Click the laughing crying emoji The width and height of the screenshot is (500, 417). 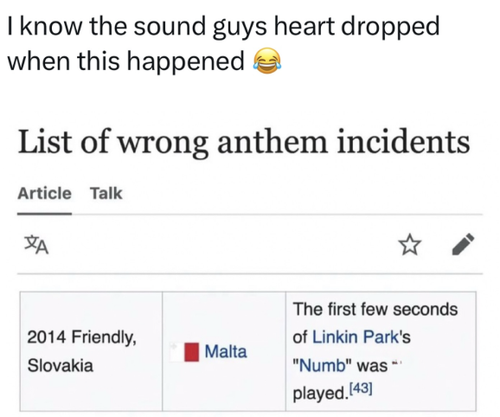click(x=267, y=61)
